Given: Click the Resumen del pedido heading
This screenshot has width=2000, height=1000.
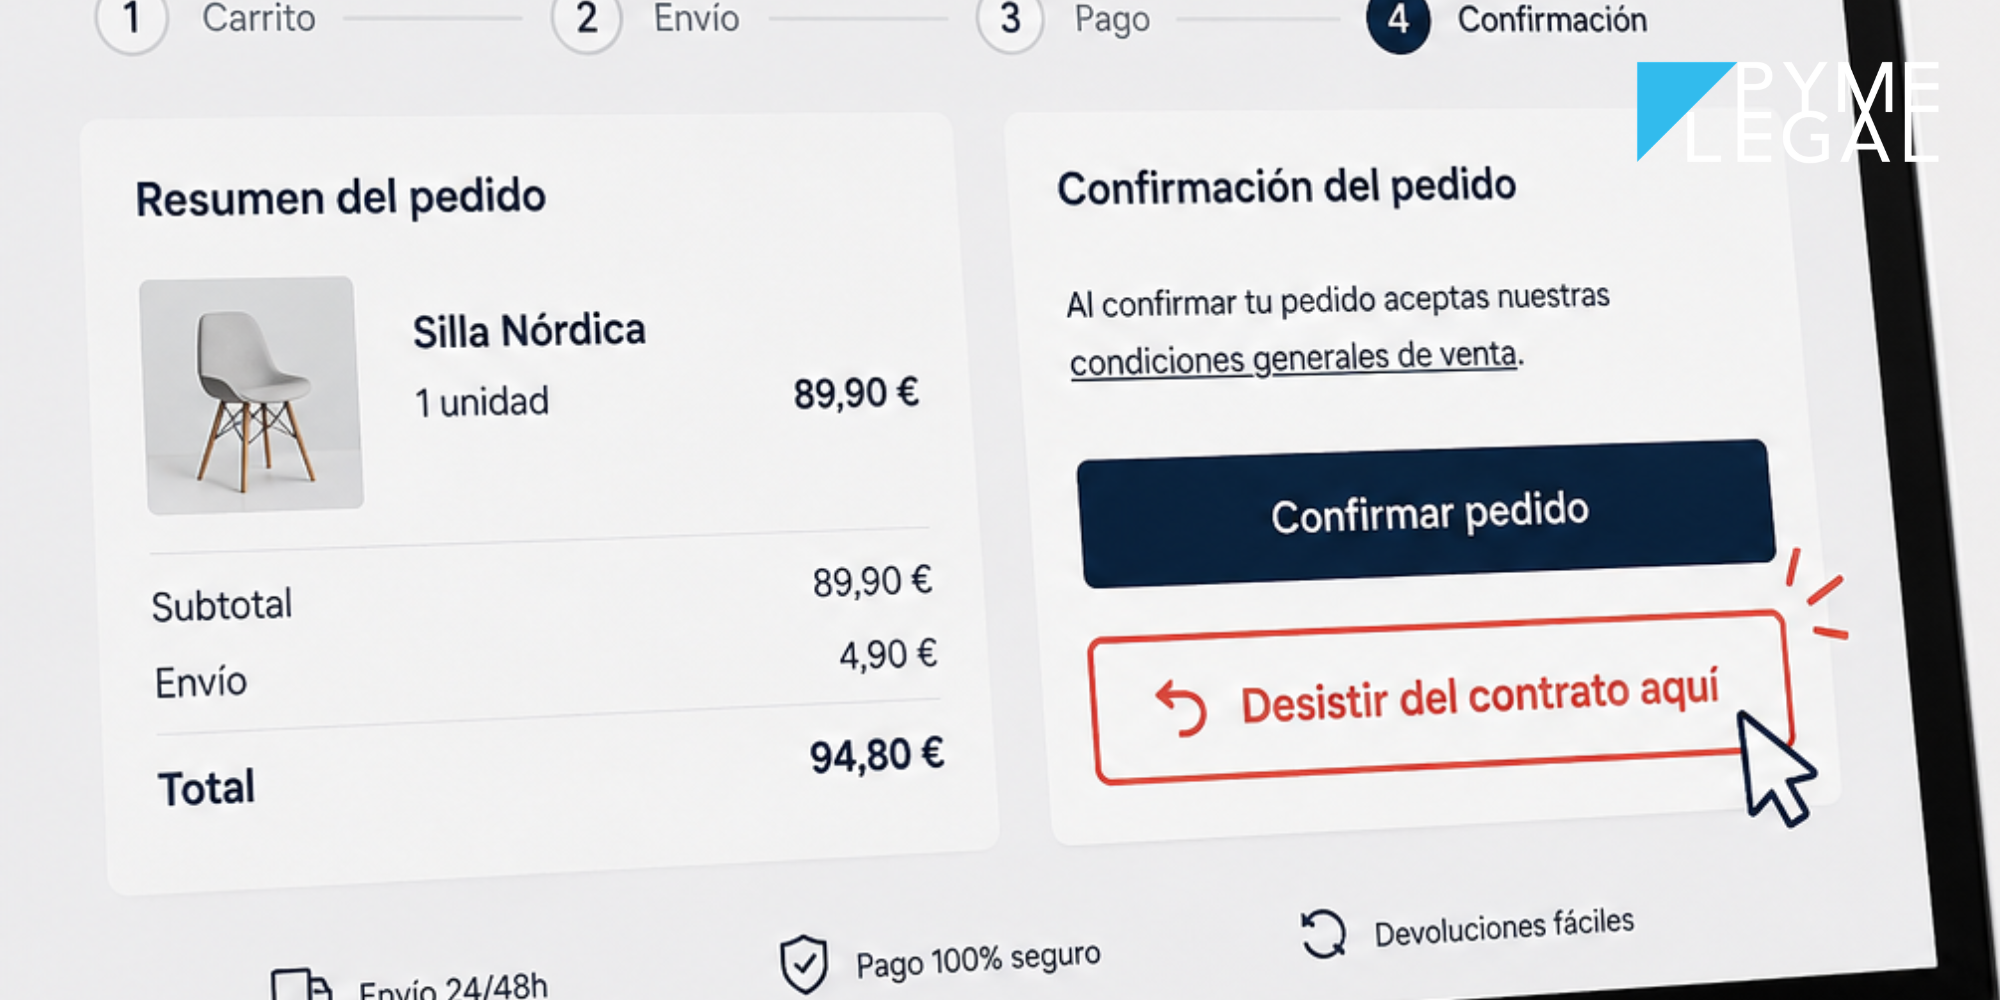Looking at the screenshot, I should 340,197.
